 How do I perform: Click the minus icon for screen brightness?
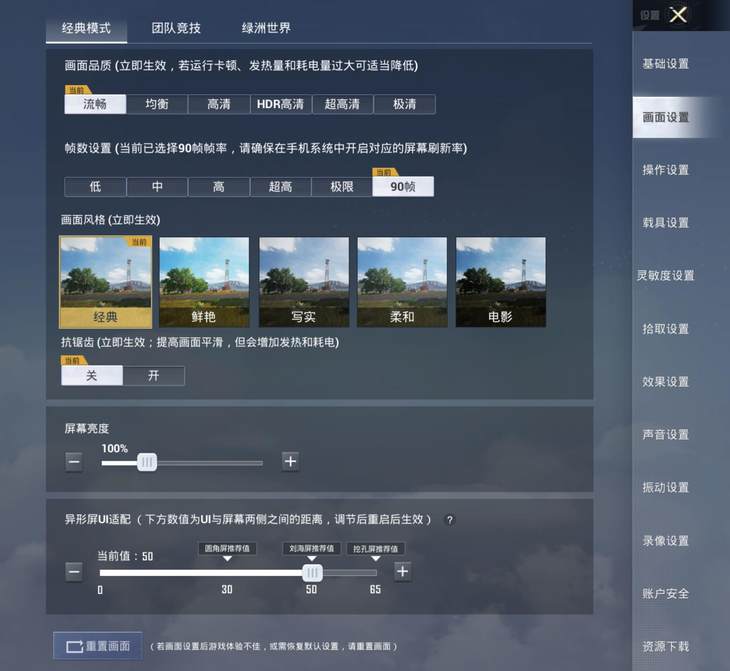click(x=74, y=461)
